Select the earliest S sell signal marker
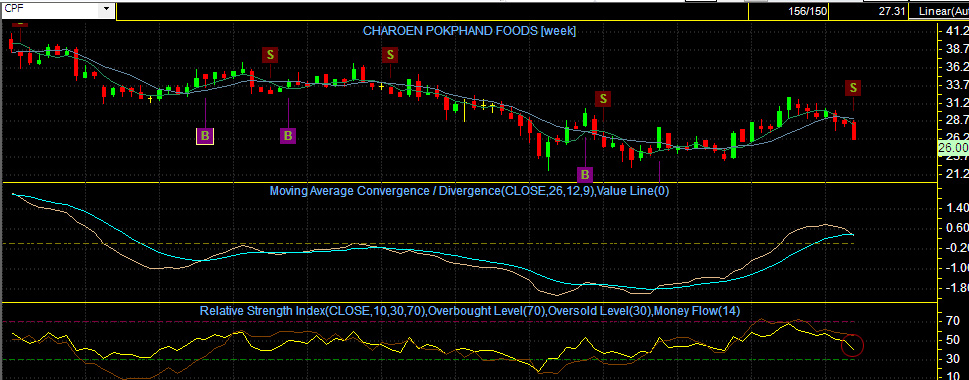 [x=269, y=55]
